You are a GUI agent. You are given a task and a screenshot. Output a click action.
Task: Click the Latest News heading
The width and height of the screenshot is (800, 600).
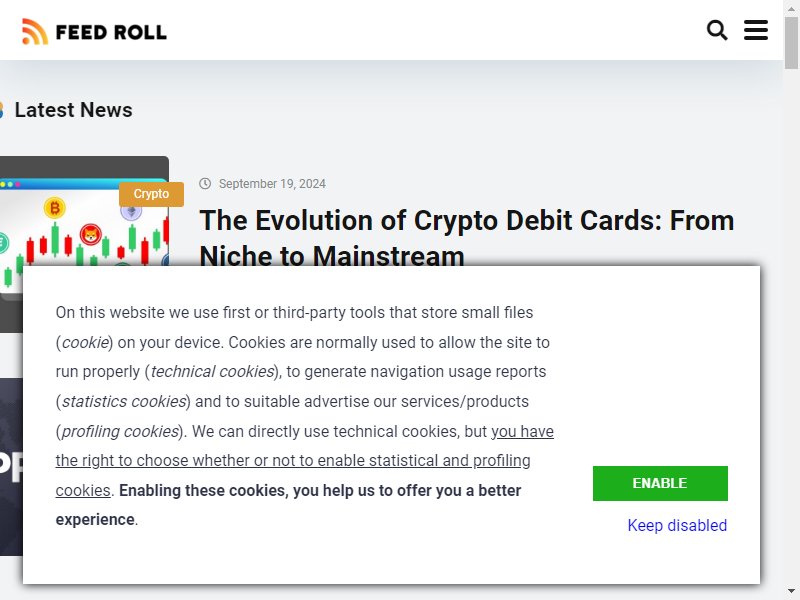tap(73, 110)
